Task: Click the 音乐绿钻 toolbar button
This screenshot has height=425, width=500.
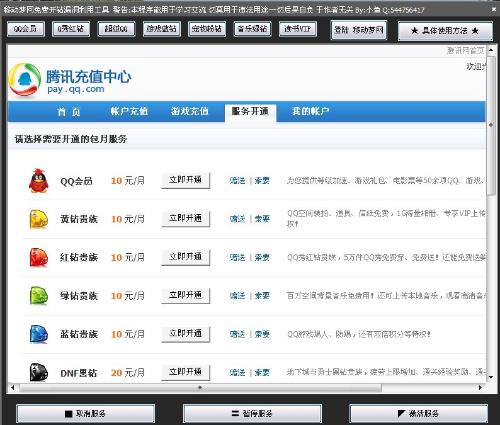Action: (252, 29)
